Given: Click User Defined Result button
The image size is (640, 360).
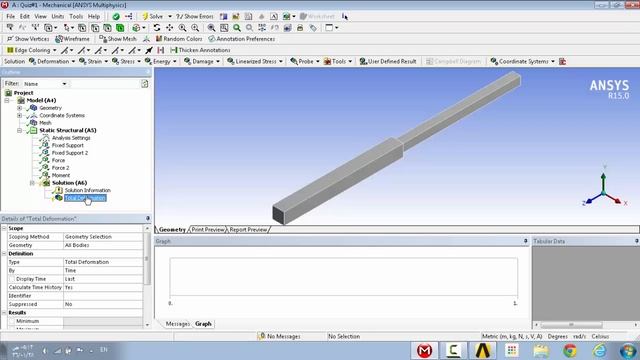Looking at the screenshot, I should (388, 61).
